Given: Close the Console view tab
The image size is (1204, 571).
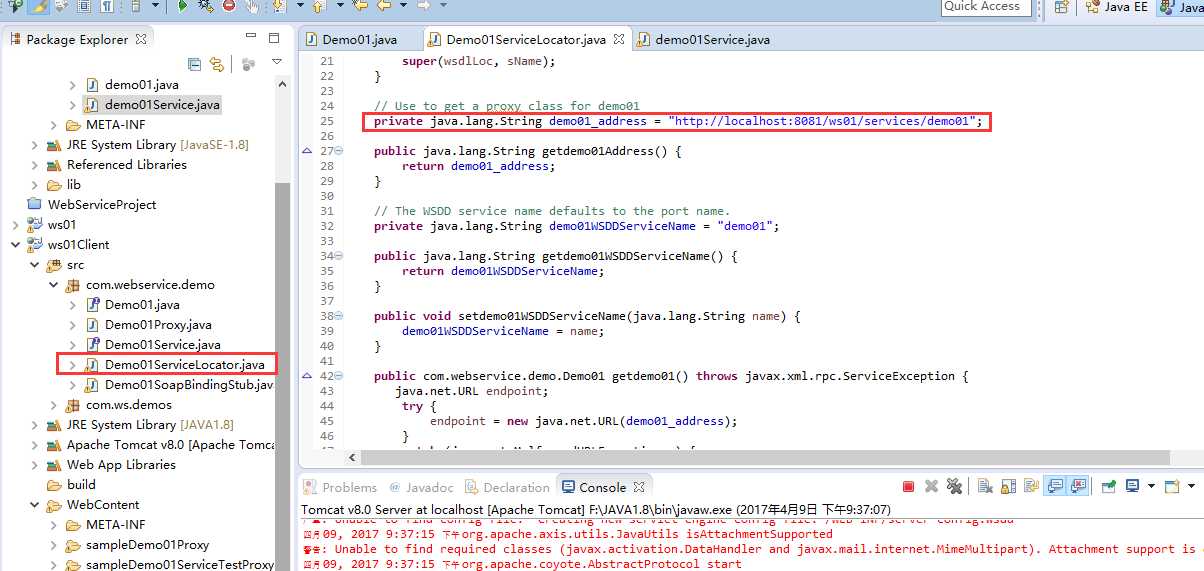Looking at the screenshot, I should point(638,487).
